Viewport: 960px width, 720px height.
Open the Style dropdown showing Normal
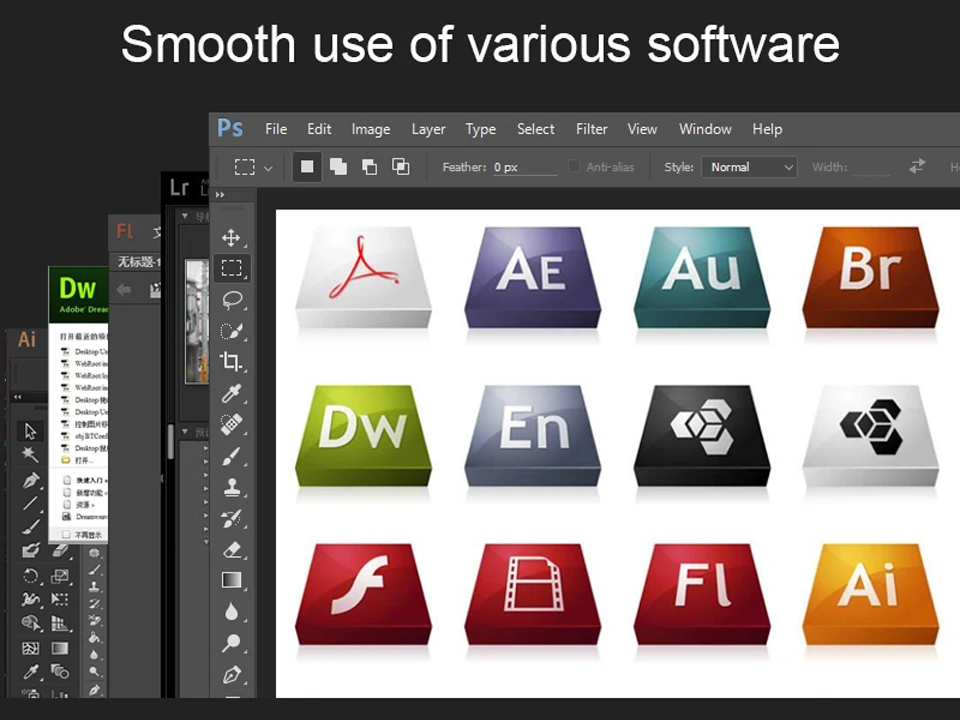coord(749,167)
